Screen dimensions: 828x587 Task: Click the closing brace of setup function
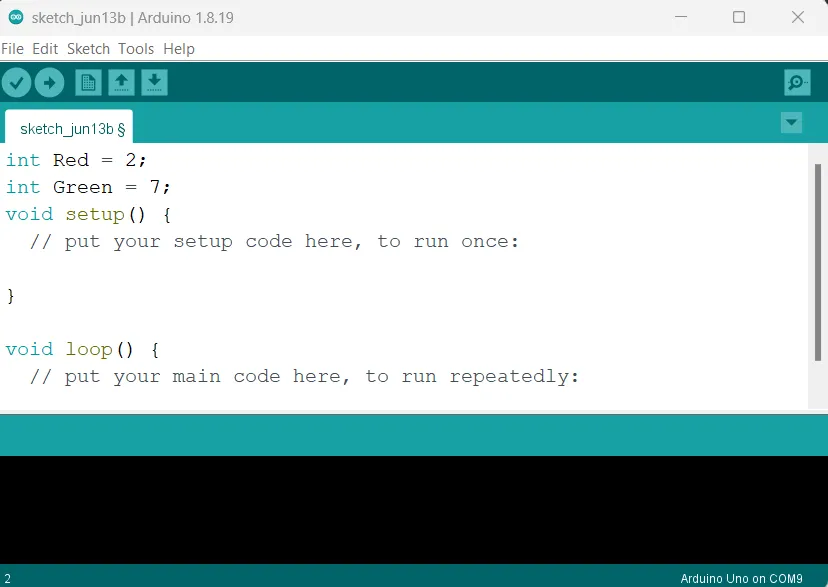coord(11,296)
